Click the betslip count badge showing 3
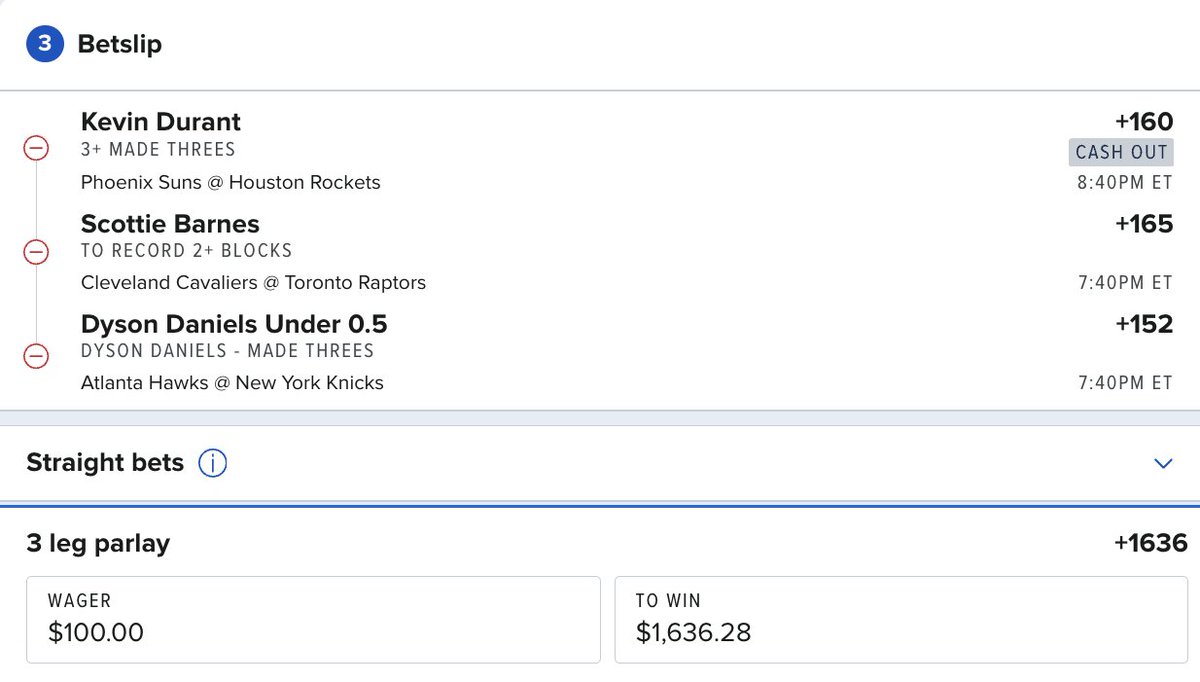The height and width of the screenshot is (682, 1200). pos(45,44)
